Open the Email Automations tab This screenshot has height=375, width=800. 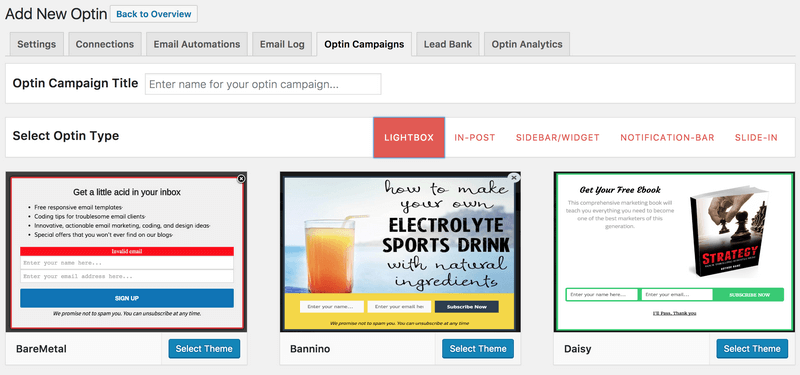tap(197, 44)
